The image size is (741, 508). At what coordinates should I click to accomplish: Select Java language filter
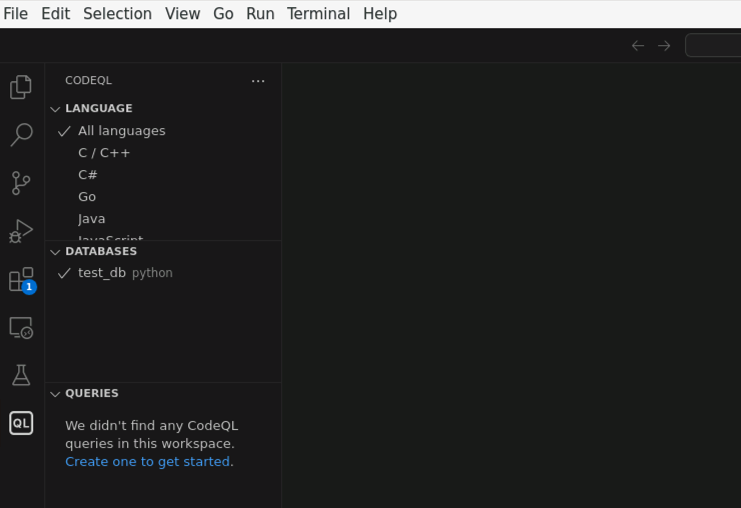pos(164,219)
